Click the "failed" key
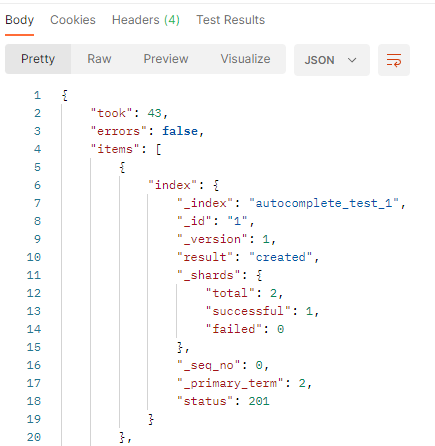 234,329
